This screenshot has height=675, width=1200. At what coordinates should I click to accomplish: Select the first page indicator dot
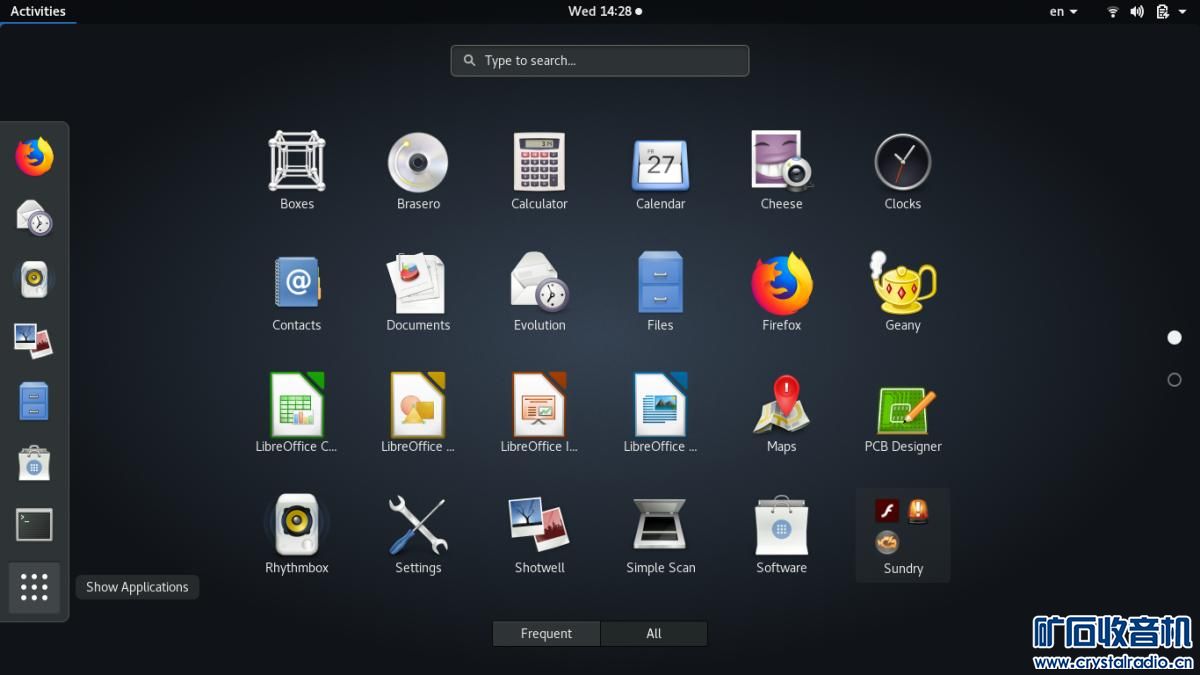[x=1175, y=338]
